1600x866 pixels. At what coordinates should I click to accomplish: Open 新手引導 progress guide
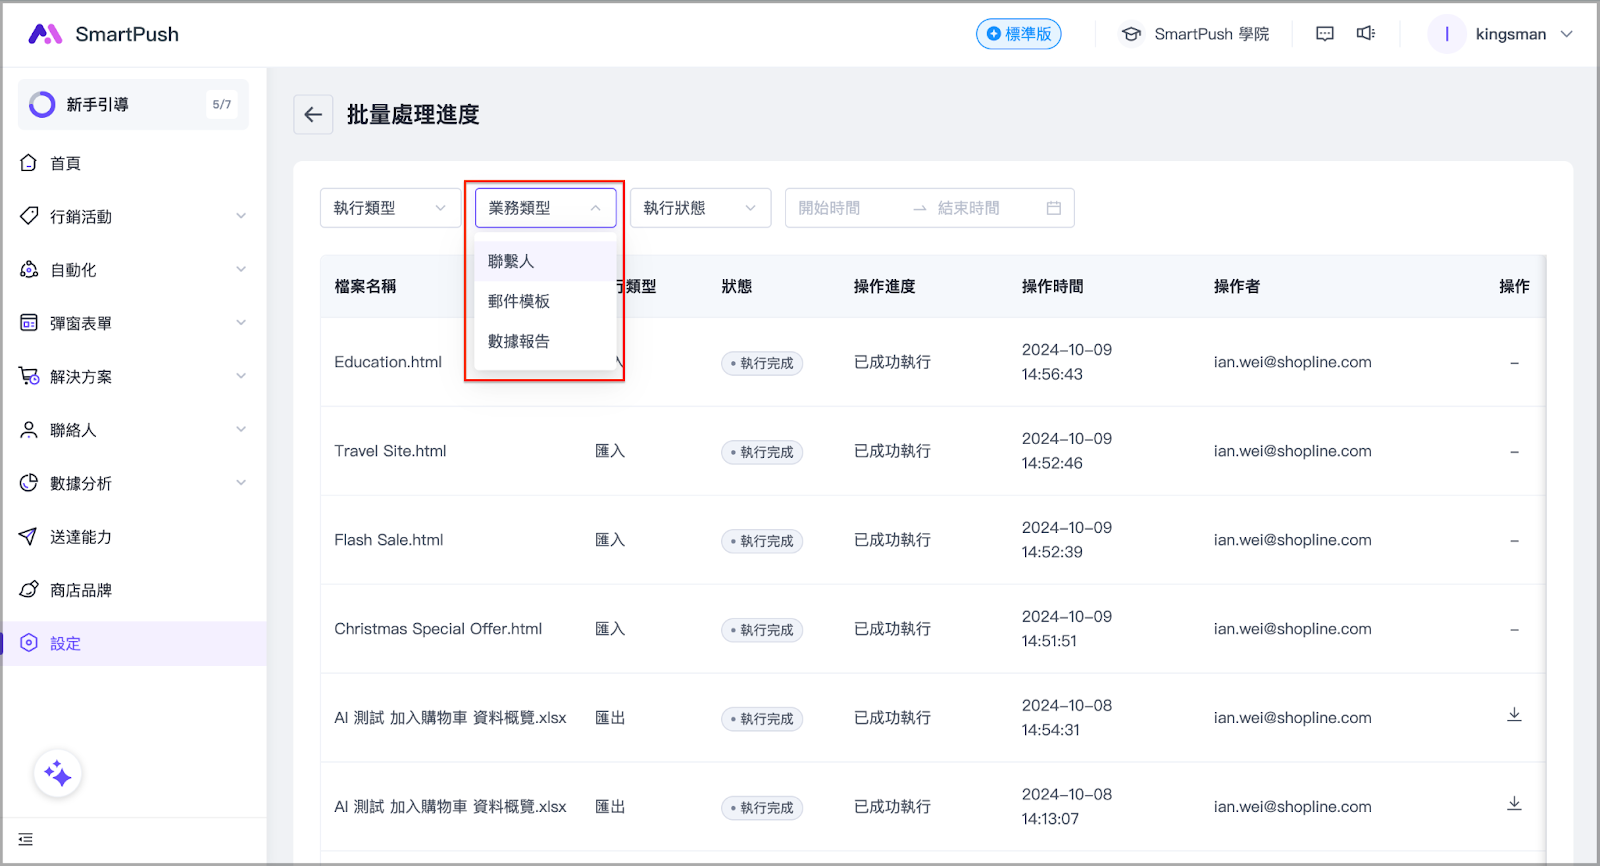tap(133, 104)
